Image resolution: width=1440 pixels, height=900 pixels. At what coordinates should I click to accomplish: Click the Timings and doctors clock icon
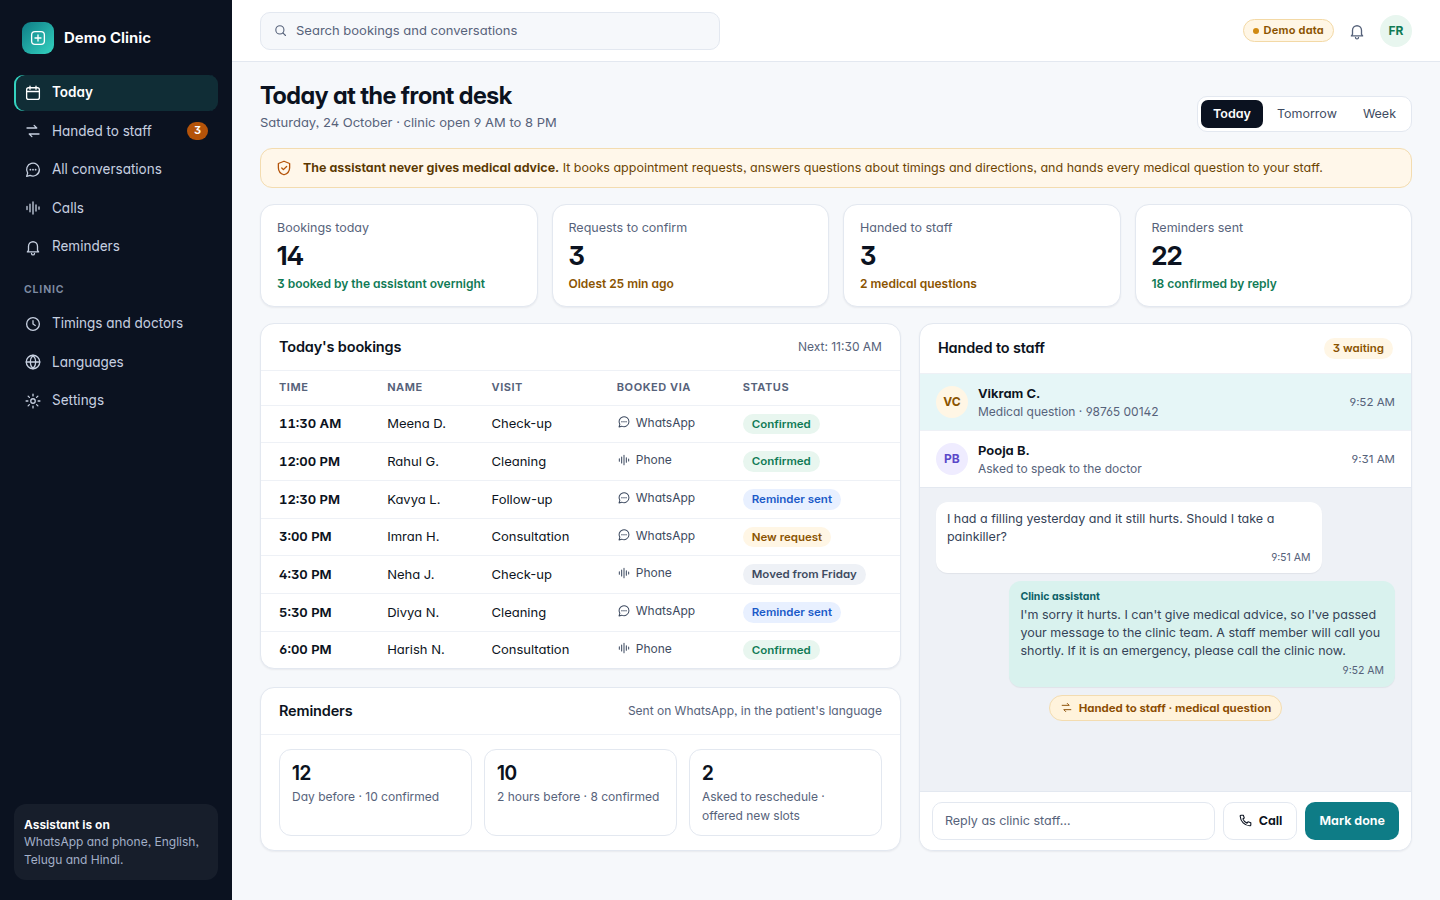point(33,324)
